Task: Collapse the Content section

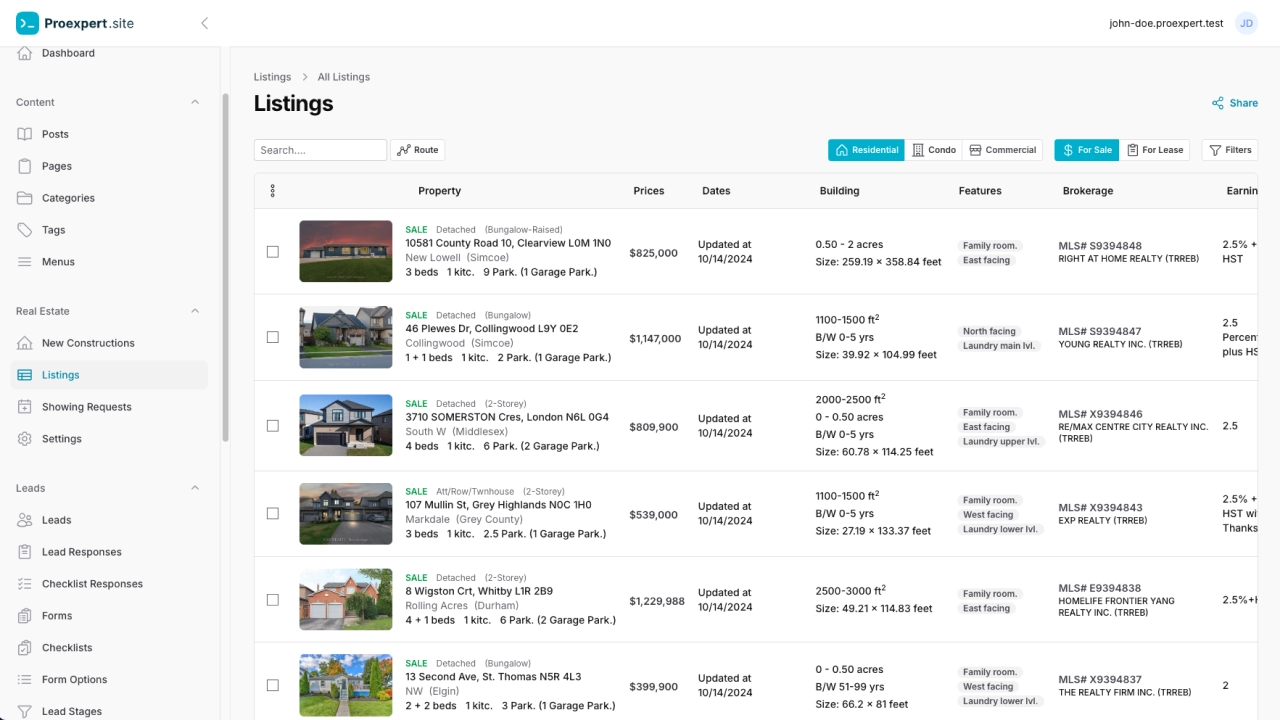Action: 195,102
